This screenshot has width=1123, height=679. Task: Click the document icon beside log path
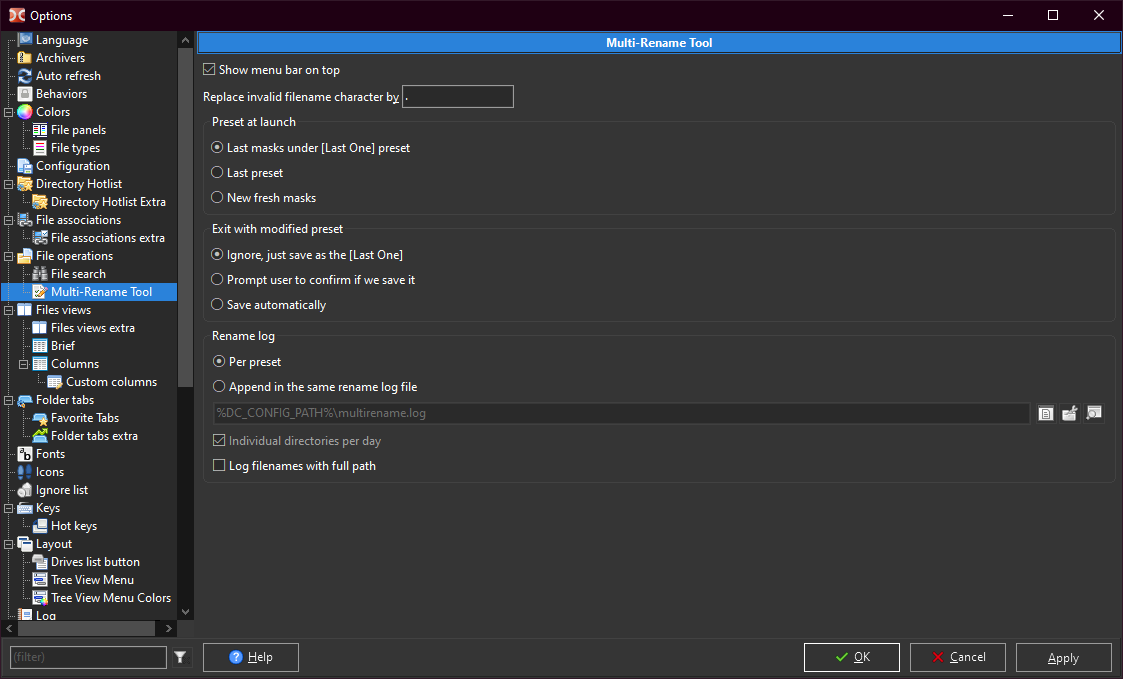1045,413
